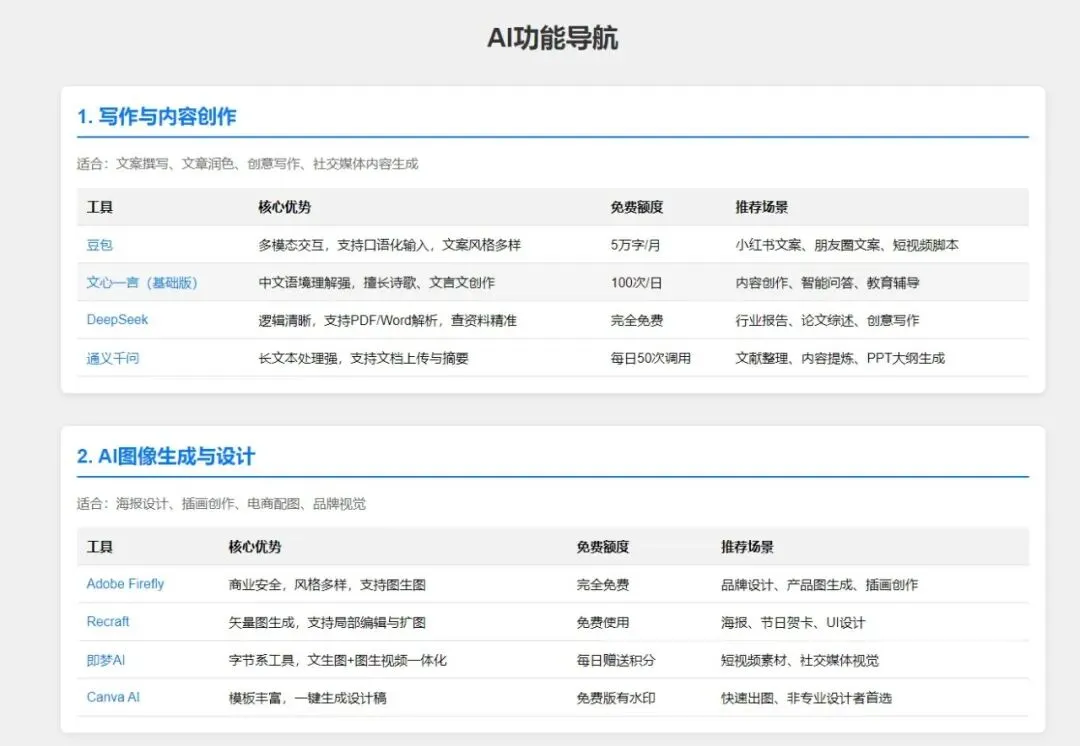Click 中文语境理解强 advantage cell
Screen dimensions: 1080x746
coord(377,282)
